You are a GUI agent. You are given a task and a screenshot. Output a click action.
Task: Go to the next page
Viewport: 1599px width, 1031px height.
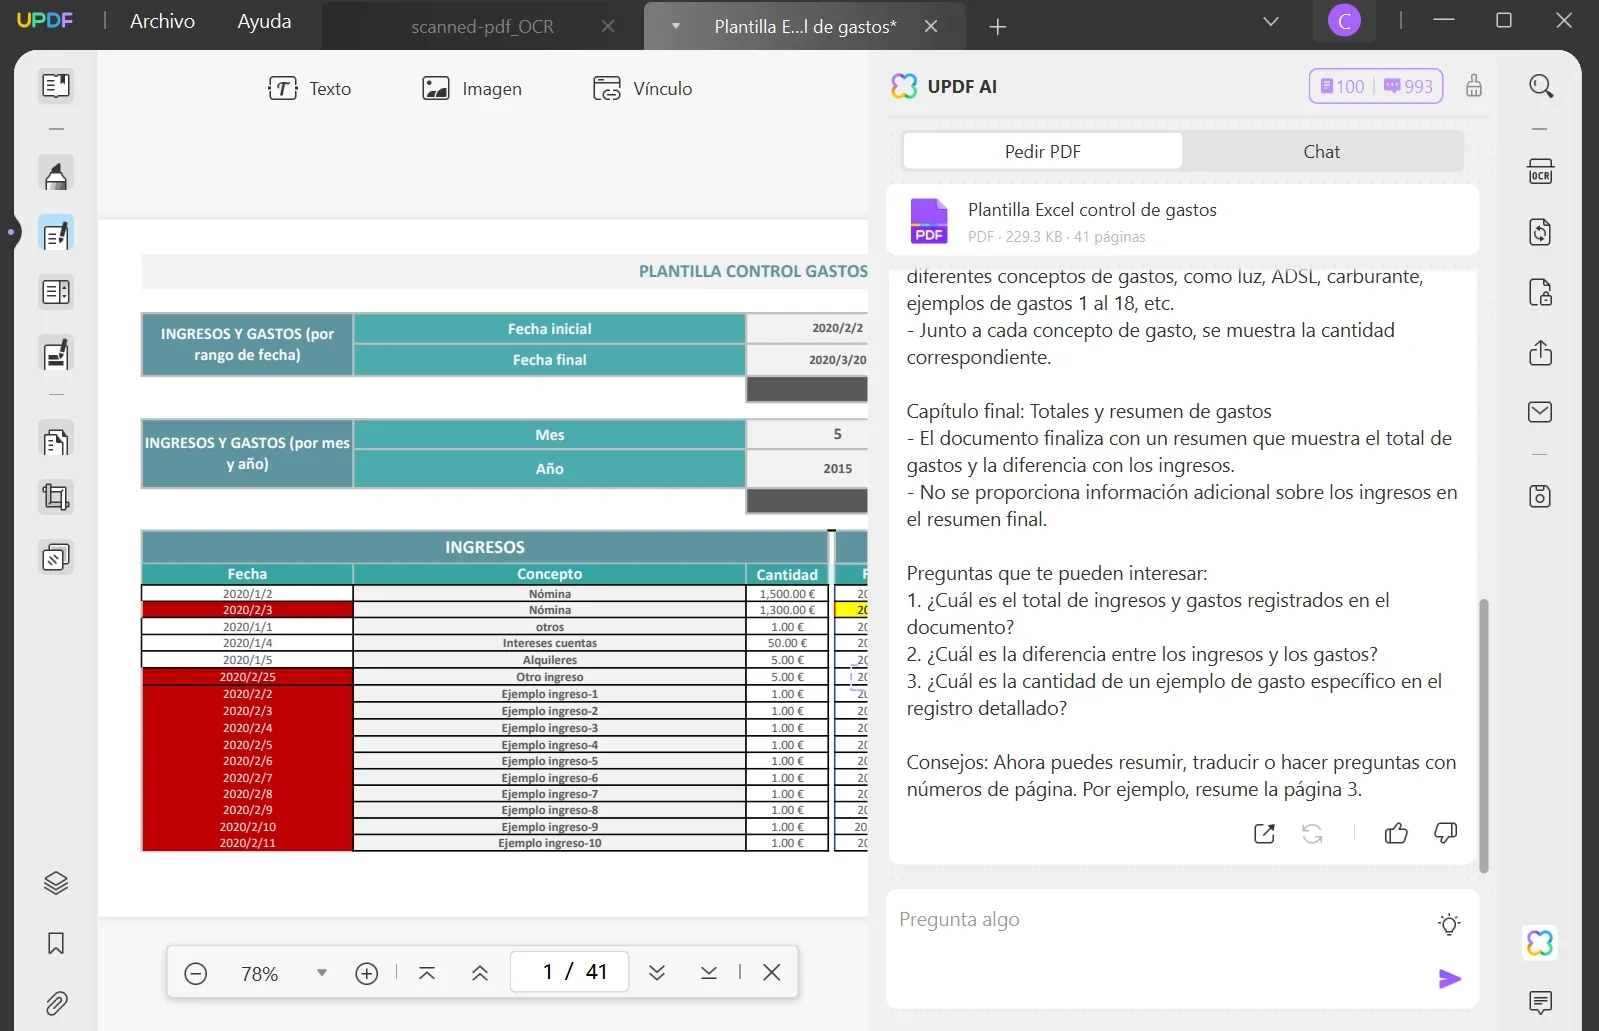coord(657,973)
